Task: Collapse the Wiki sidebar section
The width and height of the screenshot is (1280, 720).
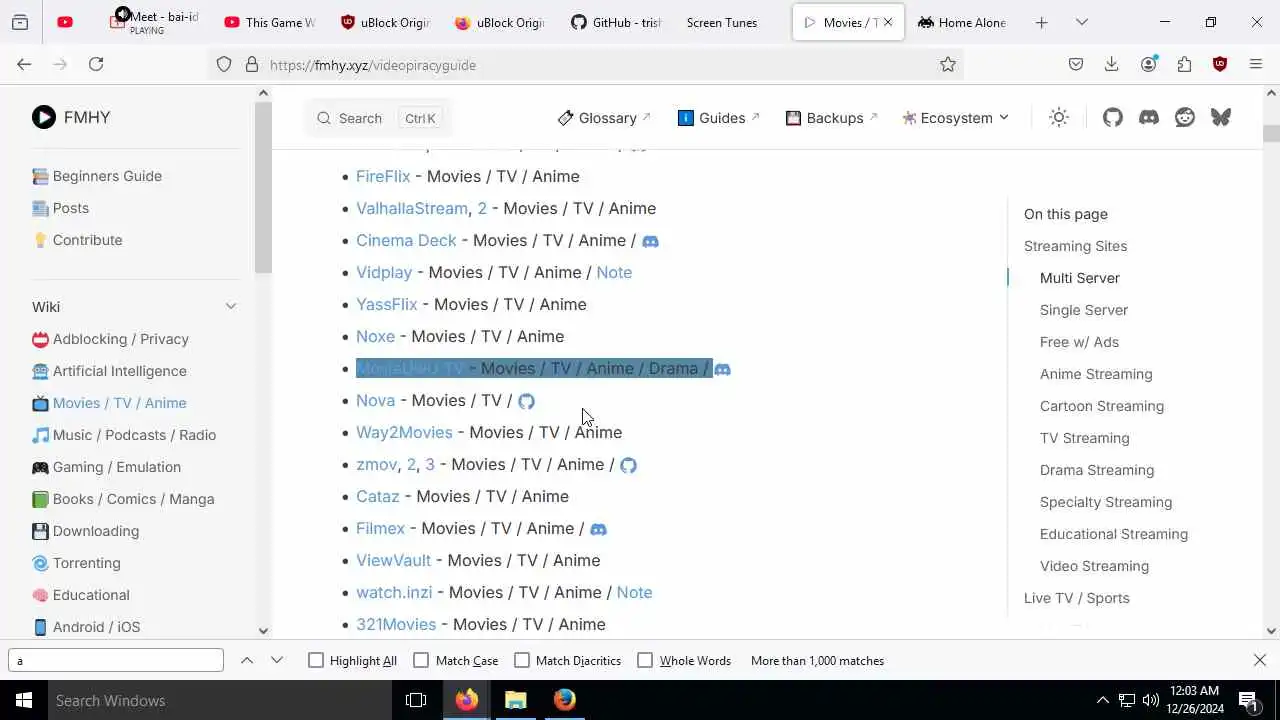Action: (231, 307)
